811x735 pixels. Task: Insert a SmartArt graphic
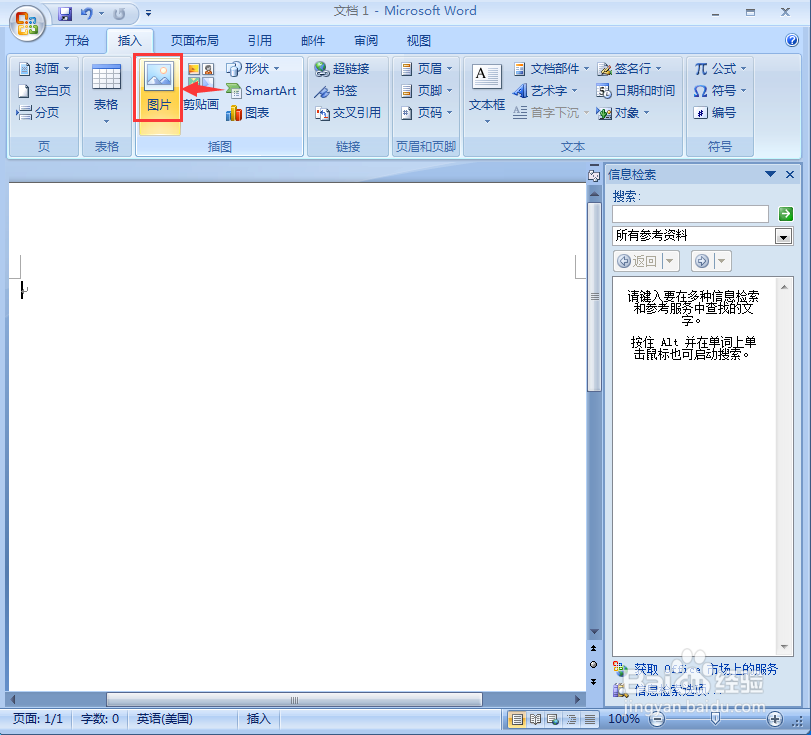261,91
